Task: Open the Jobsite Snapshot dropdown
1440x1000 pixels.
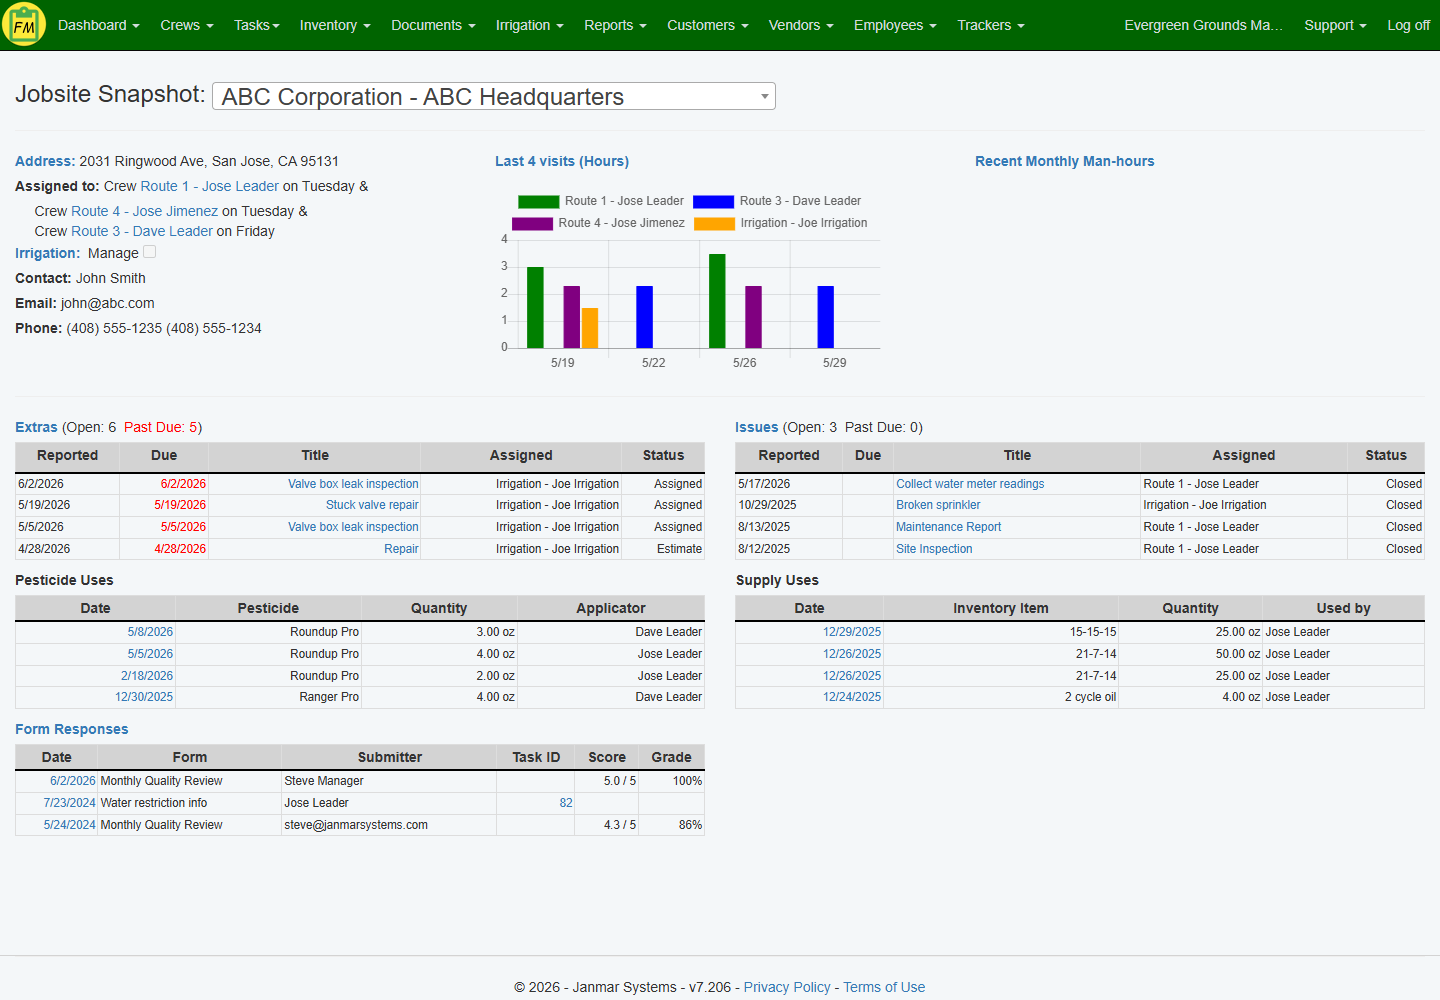Action: point(494,96)
